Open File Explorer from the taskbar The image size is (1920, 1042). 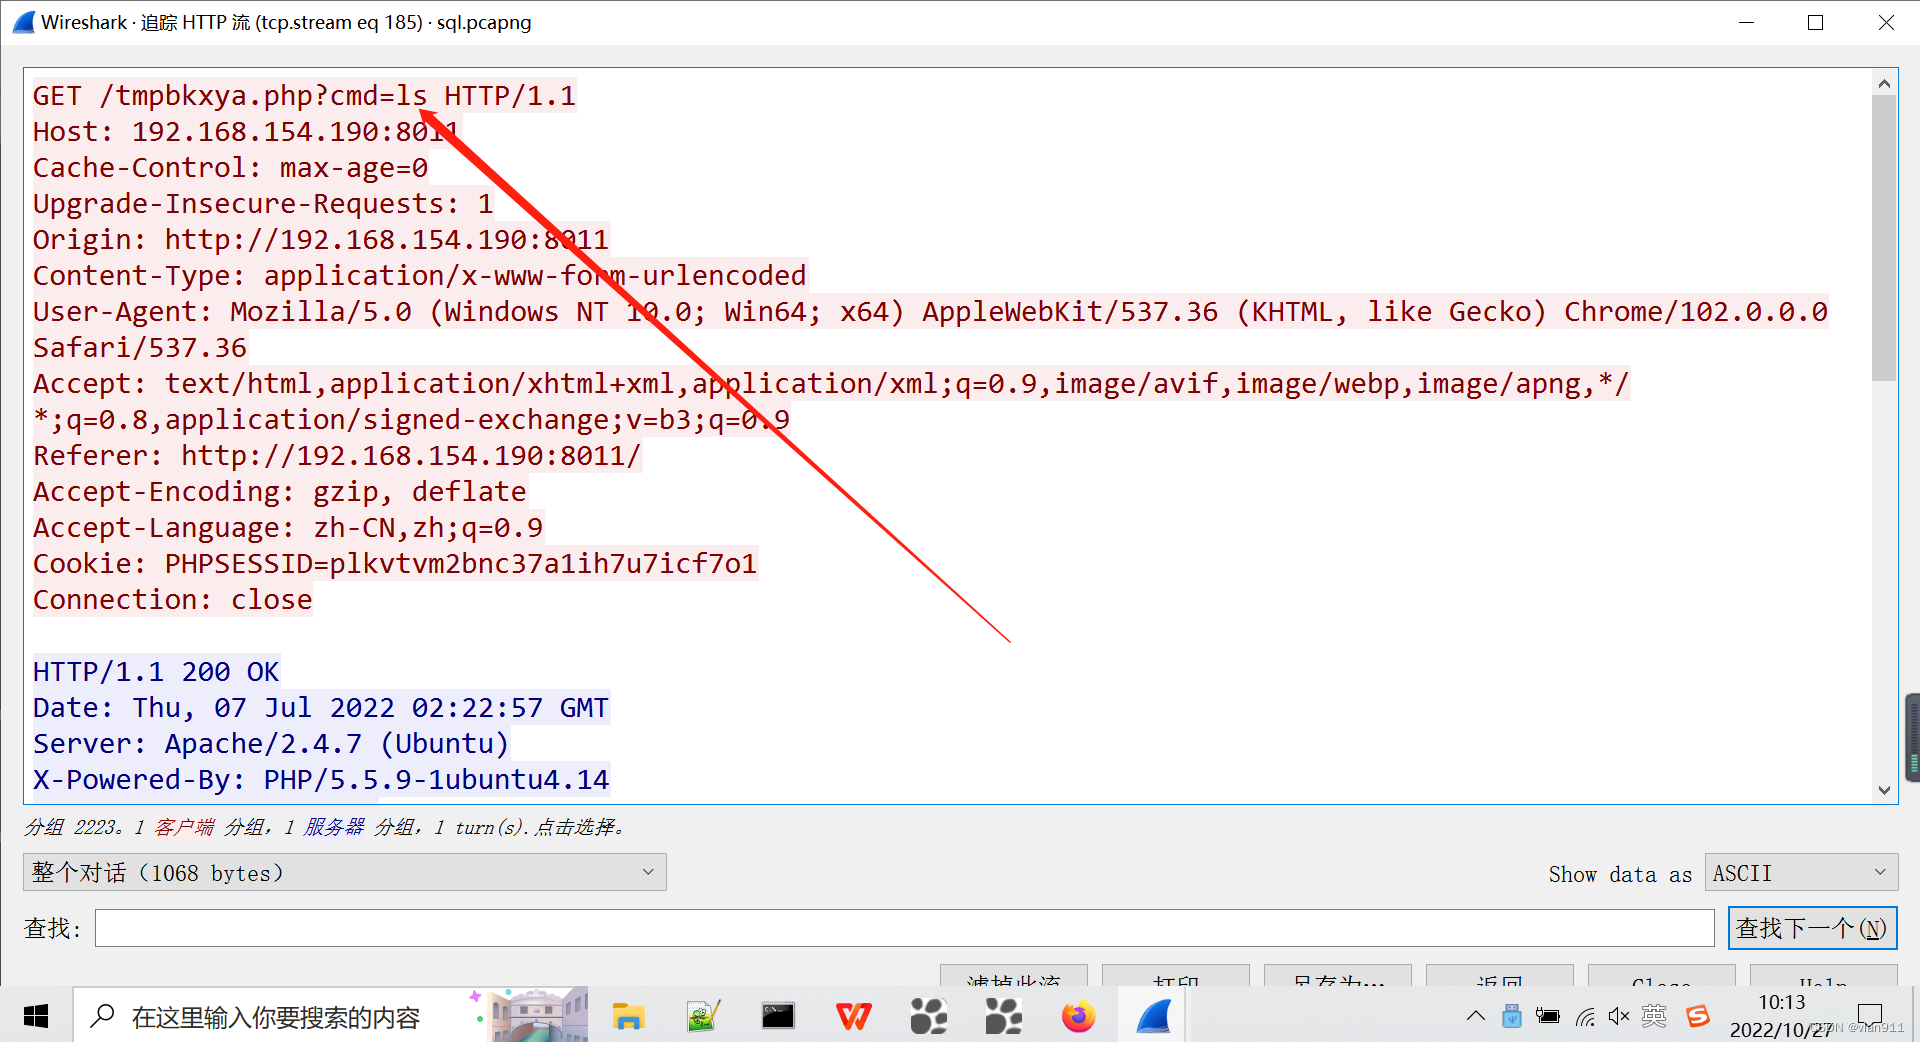click(x=628, y=1017)
